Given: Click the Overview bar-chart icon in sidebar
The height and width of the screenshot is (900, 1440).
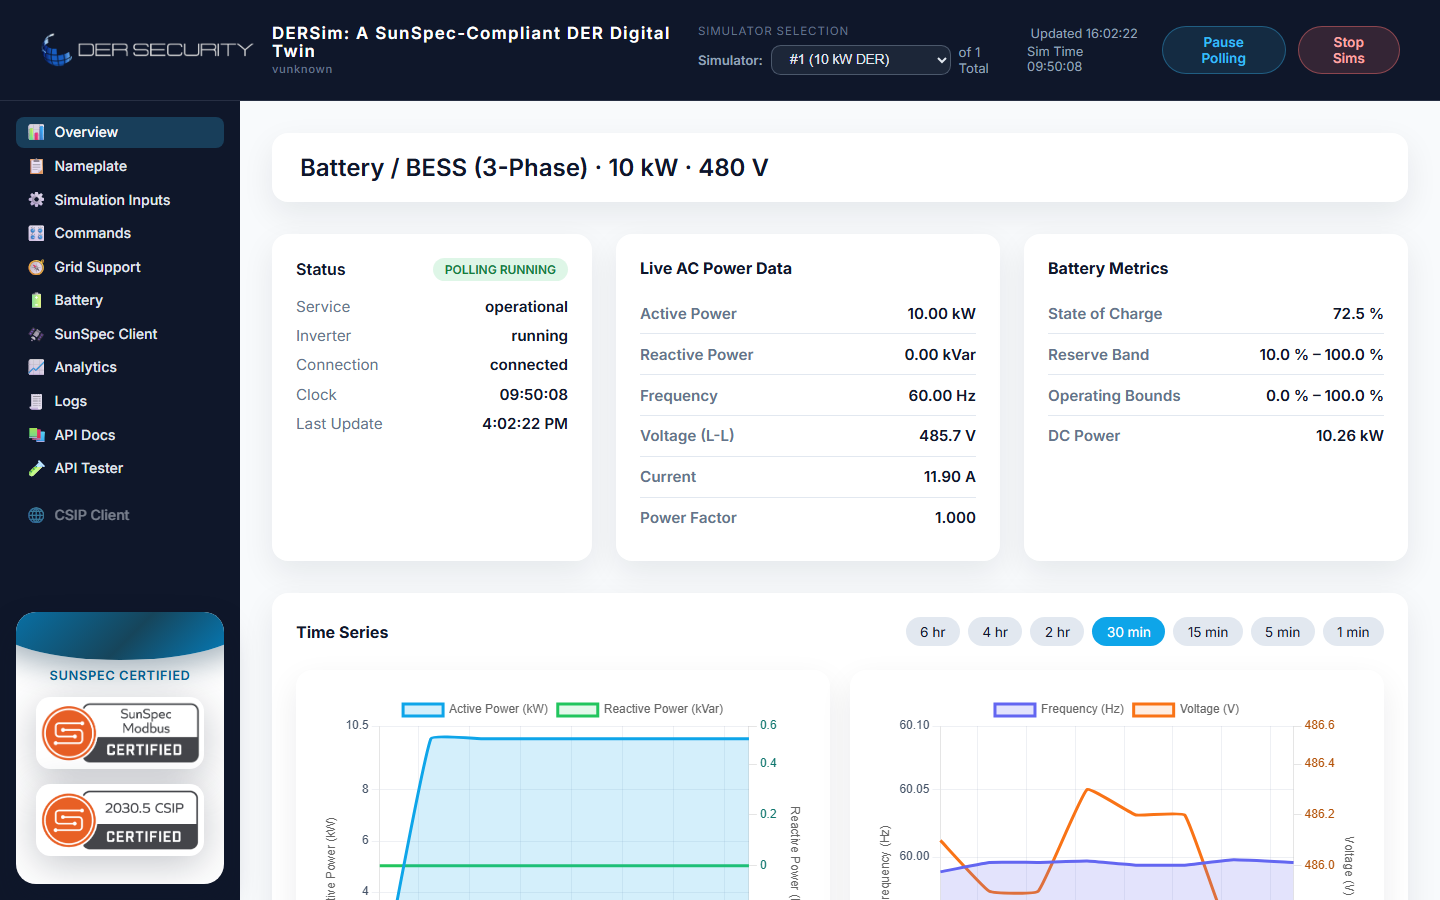Looking at the screenshot, I should point(36,132).
